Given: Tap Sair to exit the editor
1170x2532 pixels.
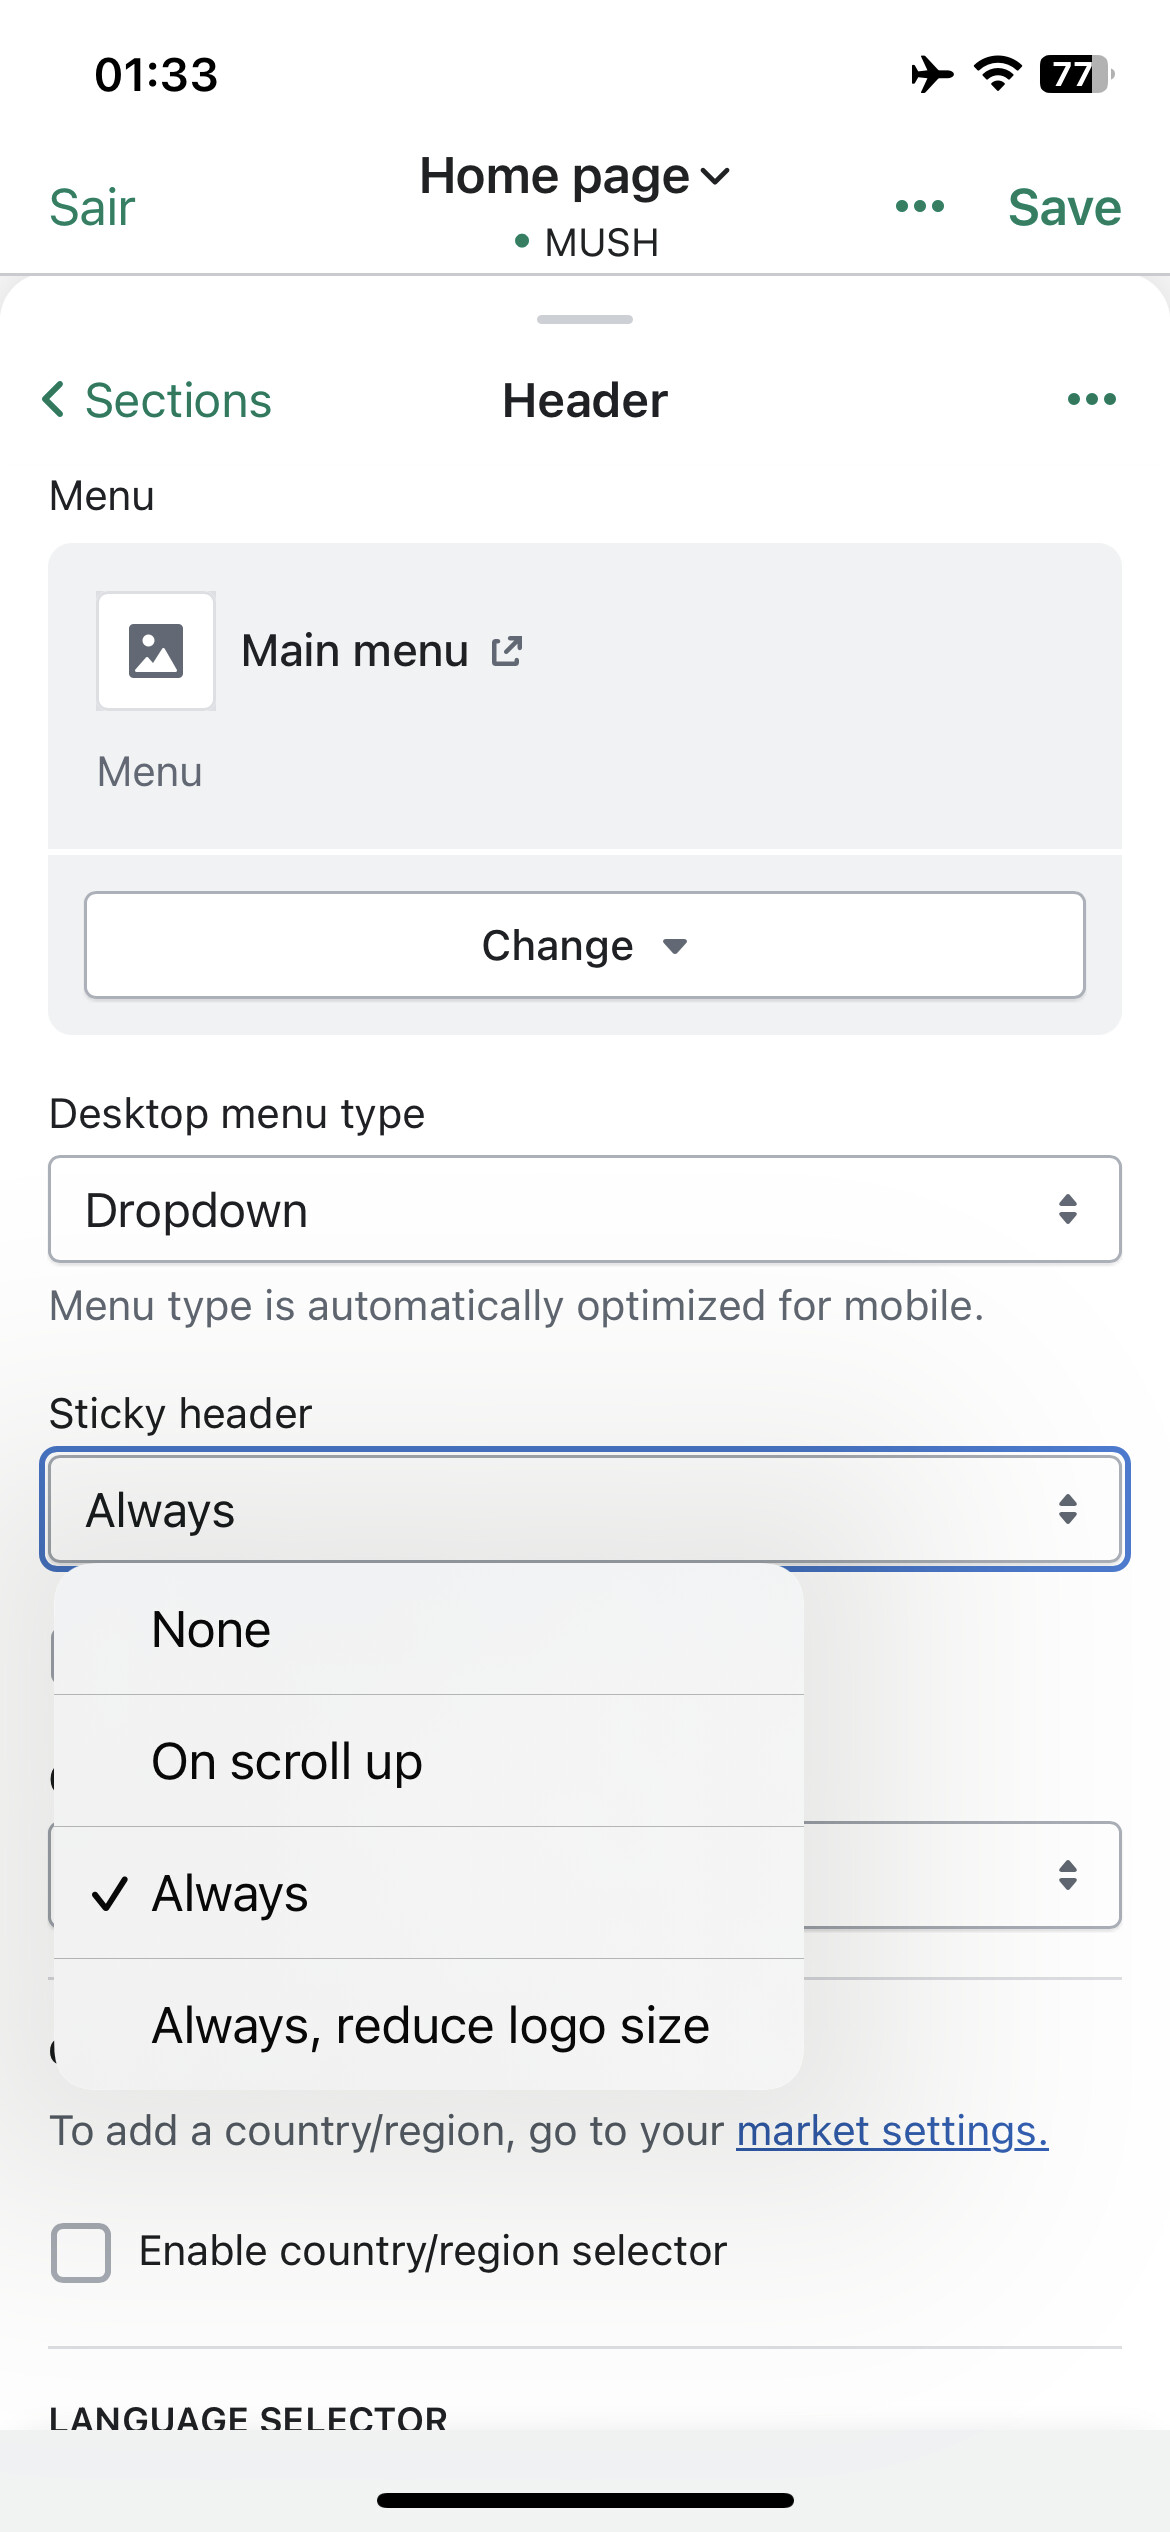Looking at the screenshot, I should [x=92, y=208].
